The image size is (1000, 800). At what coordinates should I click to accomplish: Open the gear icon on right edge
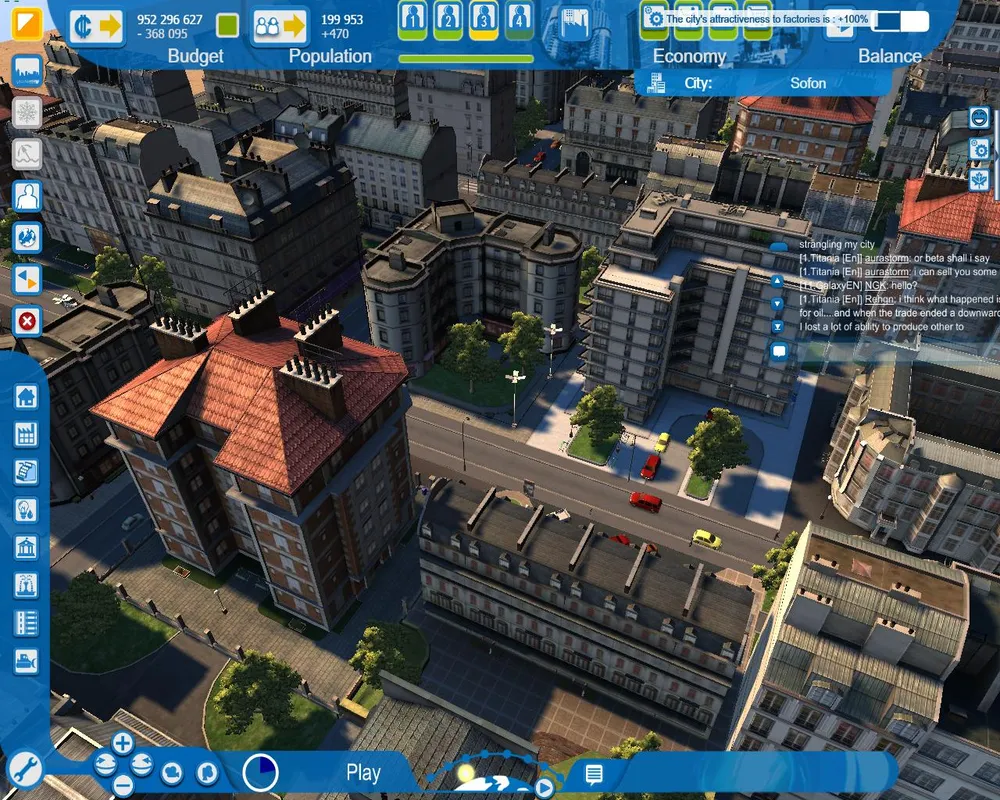980,149
